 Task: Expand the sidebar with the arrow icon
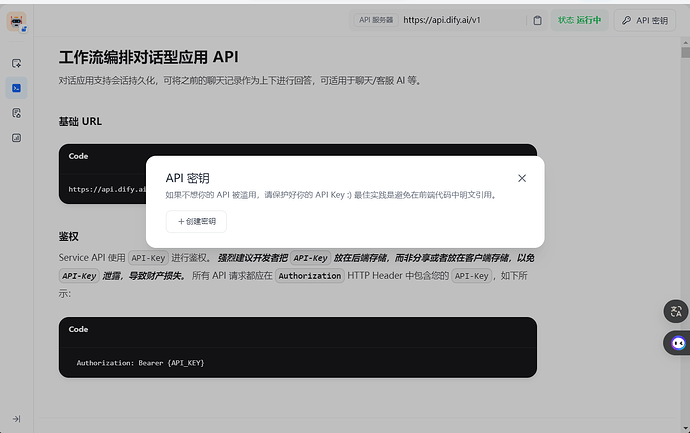coord(16,419)
